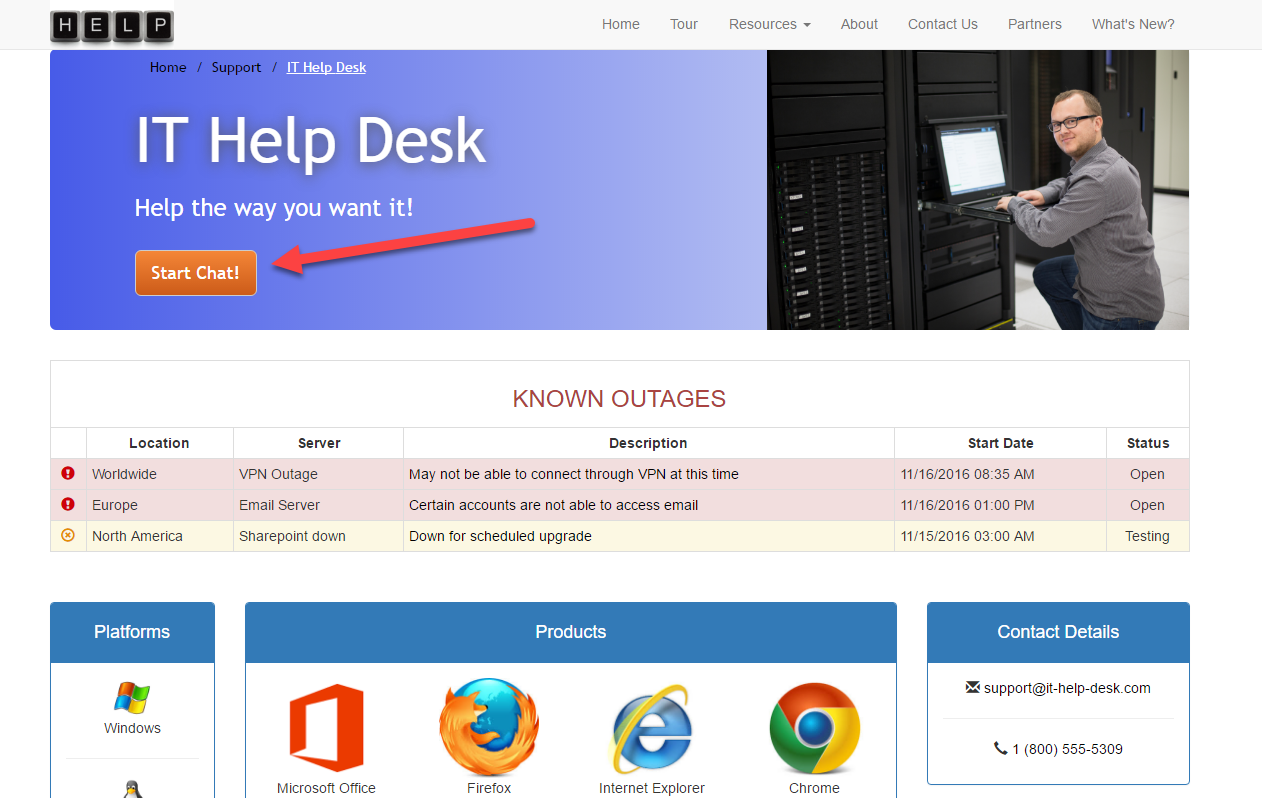Select the Internet Explorer product icon

click(x=651, y=729)
